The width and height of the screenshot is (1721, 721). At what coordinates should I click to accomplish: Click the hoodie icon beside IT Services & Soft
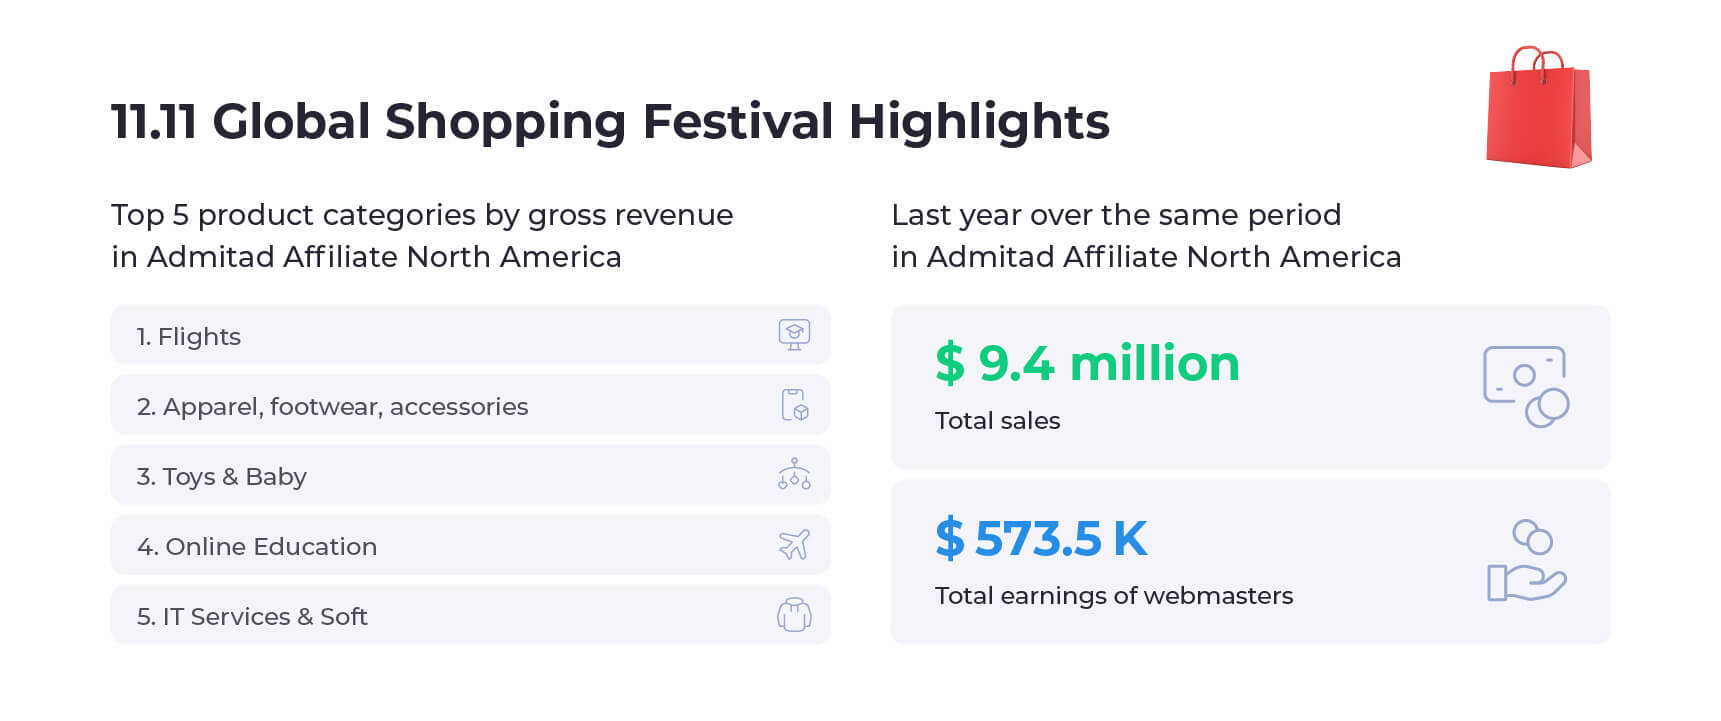pos(794,614)
